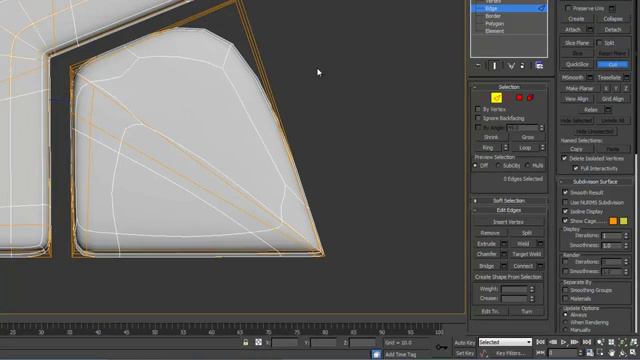The width and height of the screenshot is (640, 360).
Task: Click the Make Unique icon under modifier stack
Action: click(x=511, y=66)
